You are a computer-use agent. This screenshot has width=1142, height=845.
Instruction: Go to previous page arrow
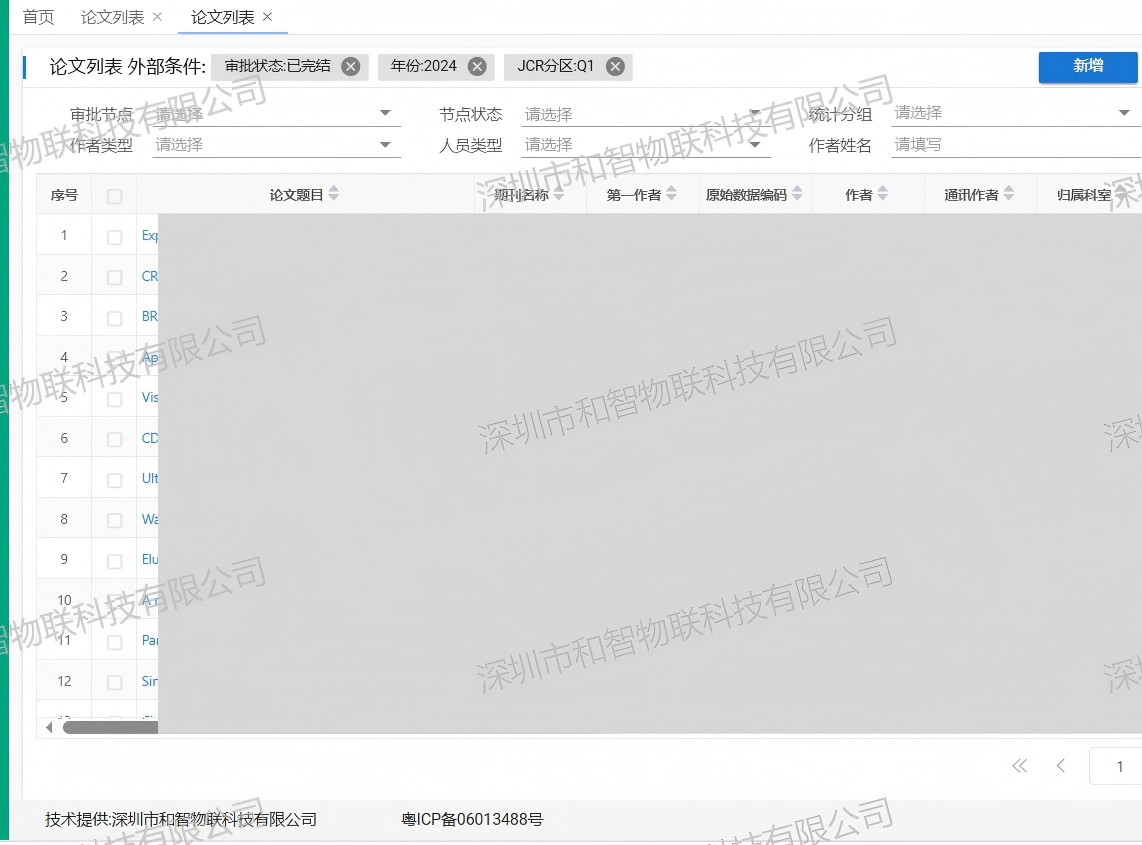pyautogui.click(x=1060, y=766)
